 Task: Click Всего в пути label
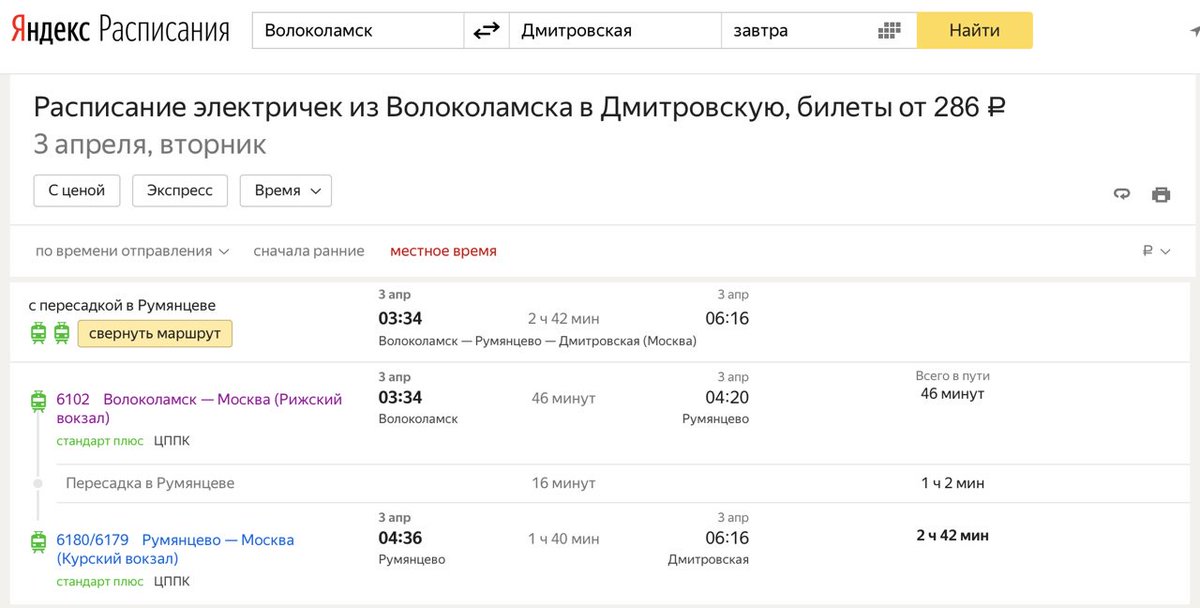[952, 376]
